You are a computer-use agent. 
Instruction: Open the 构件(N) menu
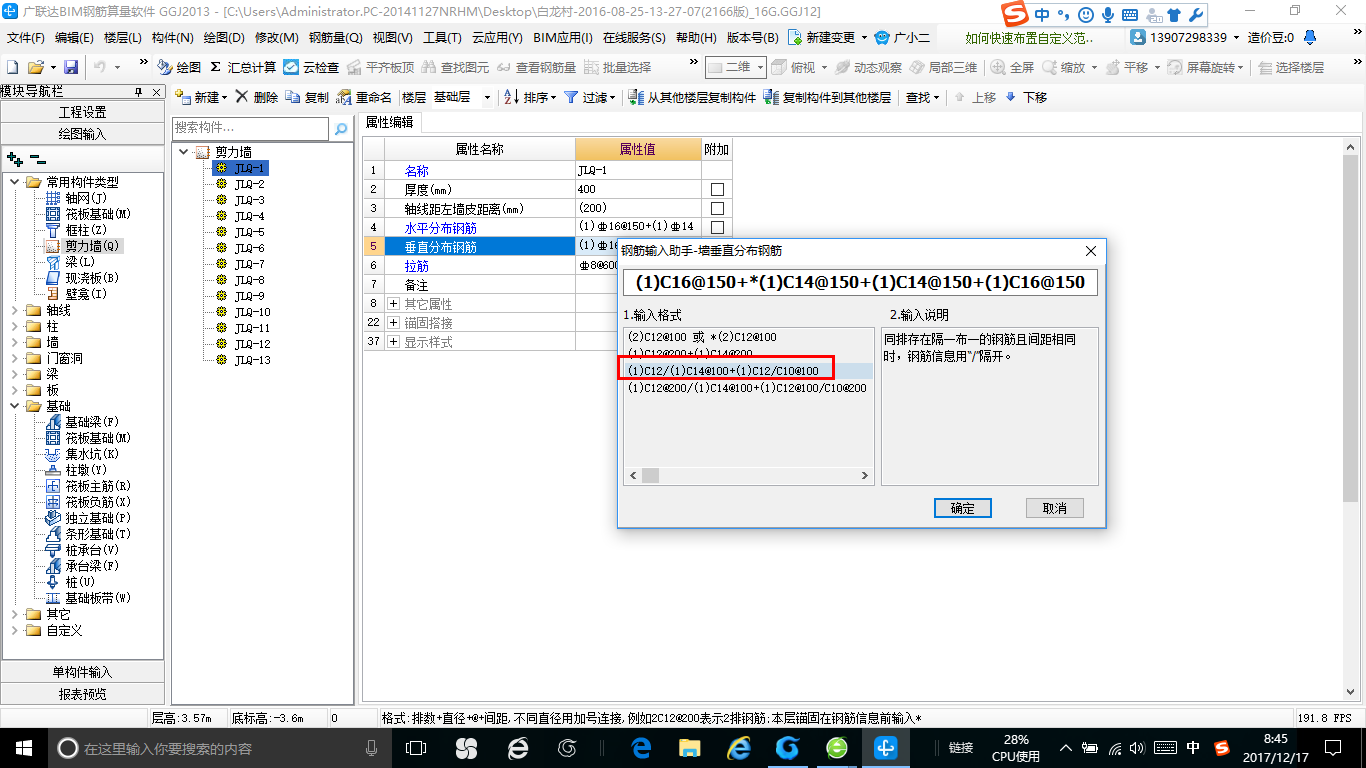point(173,38)
